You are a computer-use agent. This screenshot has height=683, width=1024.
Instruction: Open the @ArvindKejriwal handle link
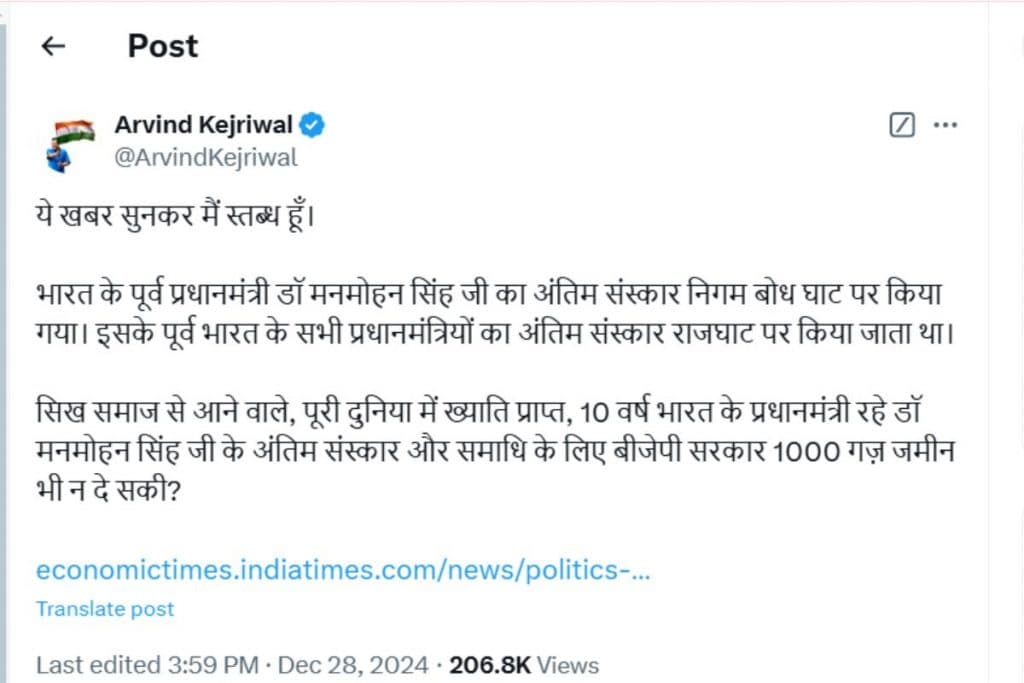pyautogui.click(x=206, y=157)
